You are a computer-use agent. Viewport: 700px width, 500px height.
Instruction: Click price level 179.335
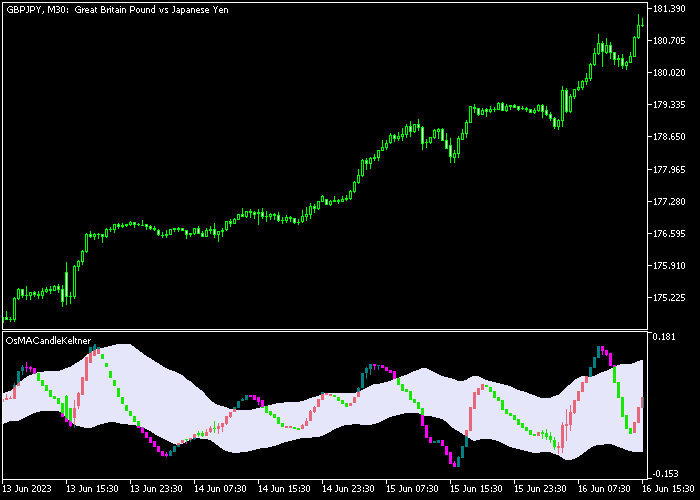click(x=669, y=104)
